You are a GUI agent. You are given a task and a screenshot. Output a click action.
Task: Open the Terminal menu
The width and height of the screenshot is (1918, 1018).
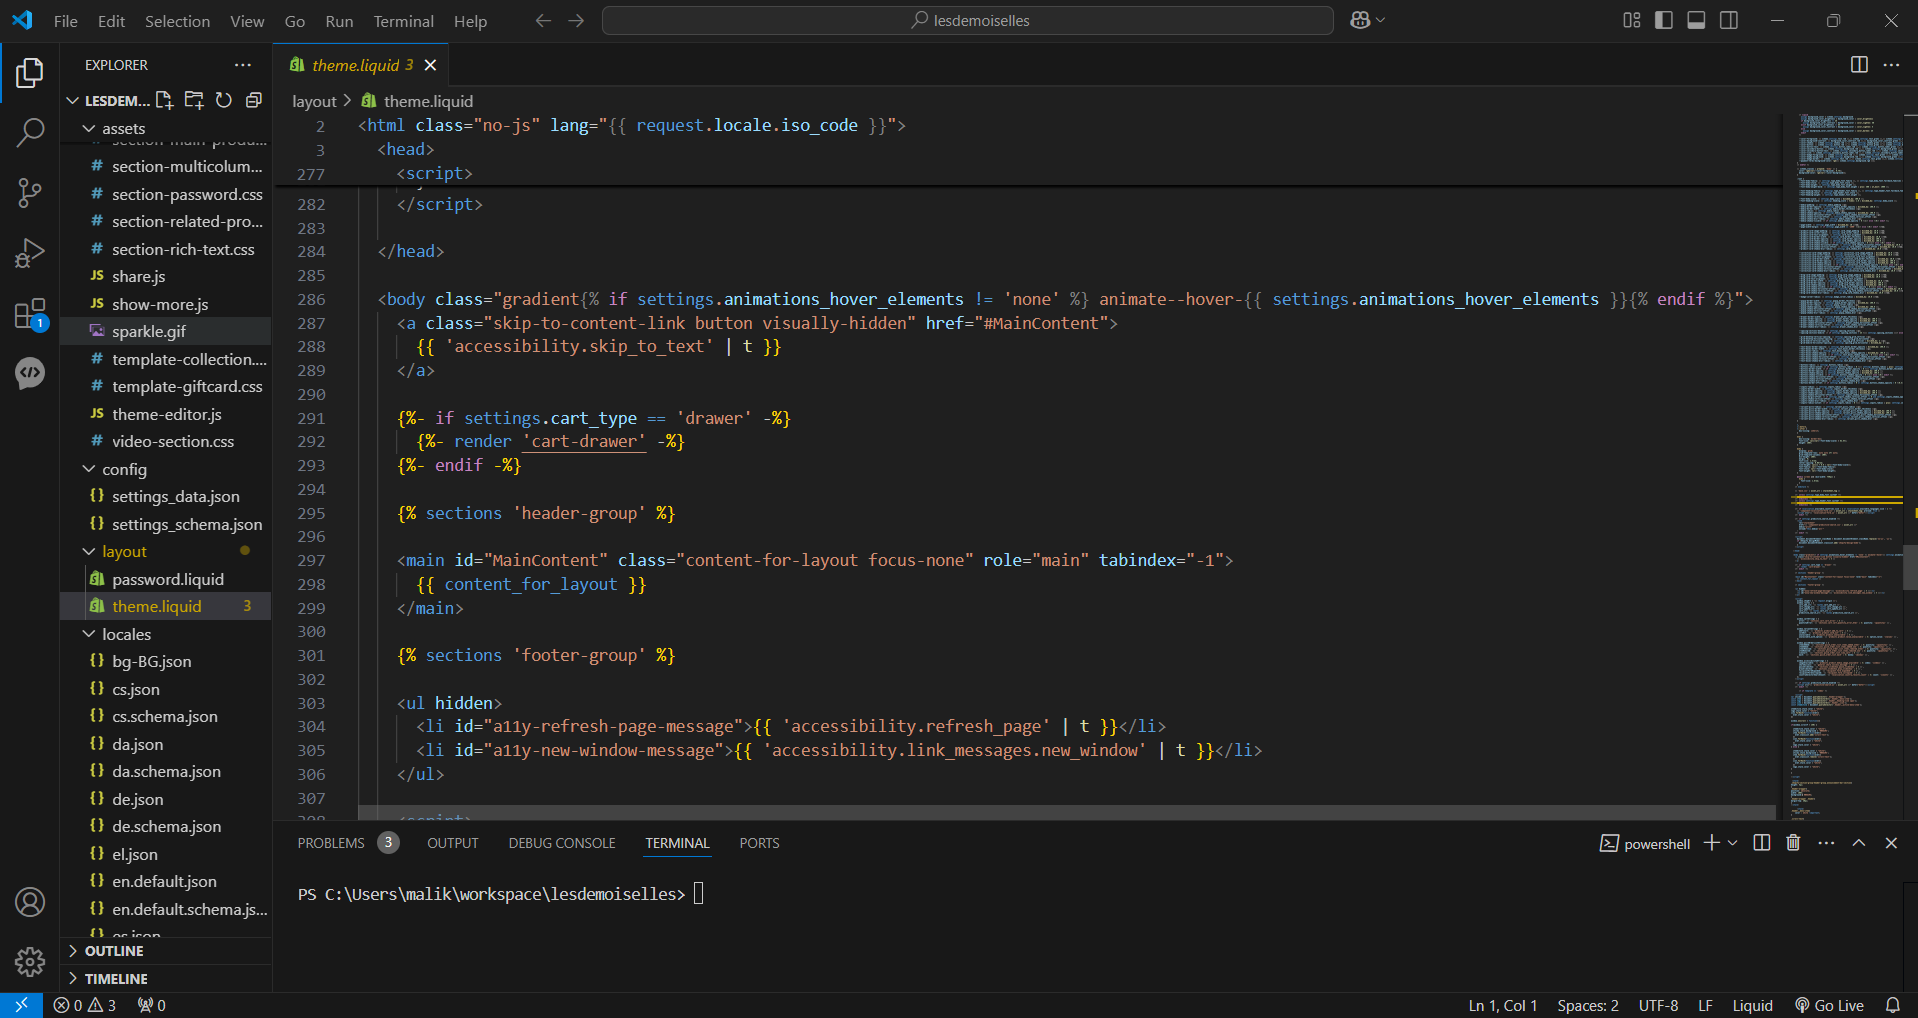point(403,21)
